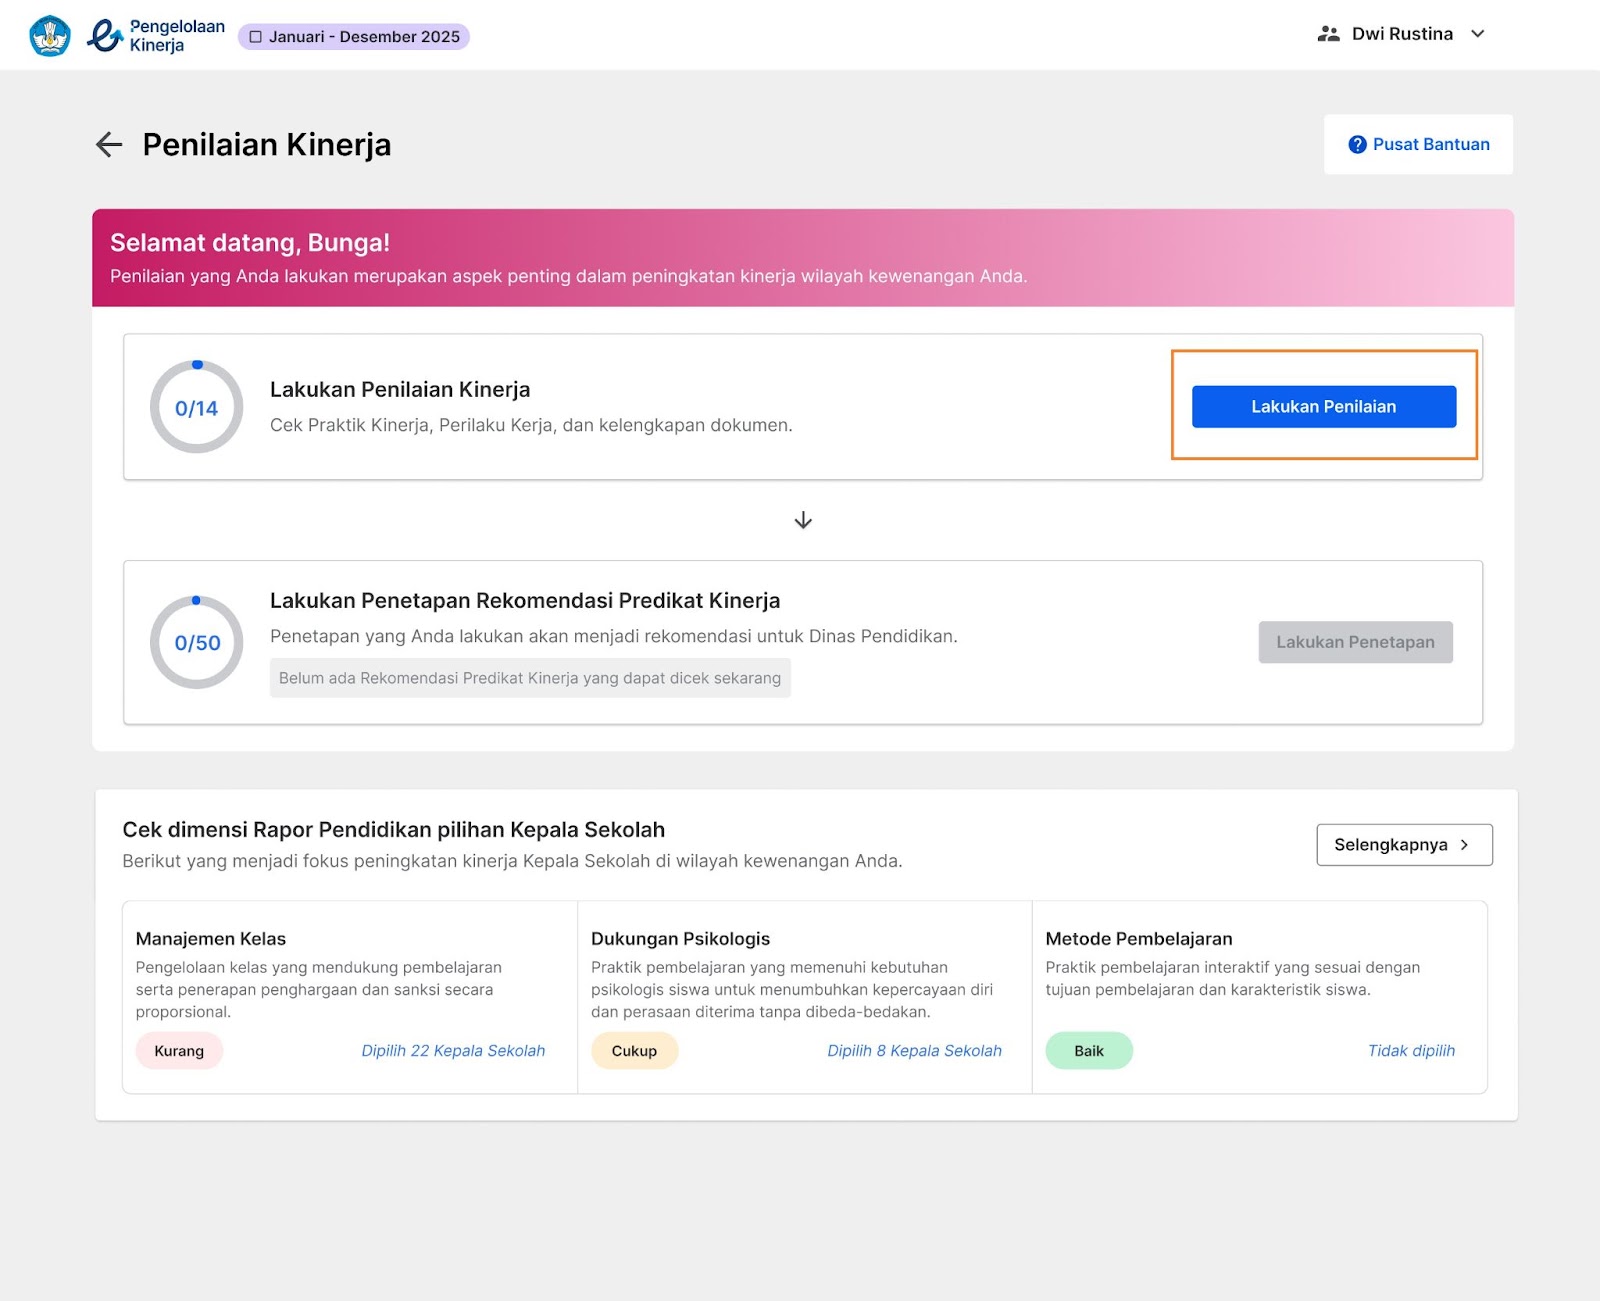
Task: Open the Pusat Bantuan help center
Action: pos(1418,145)
